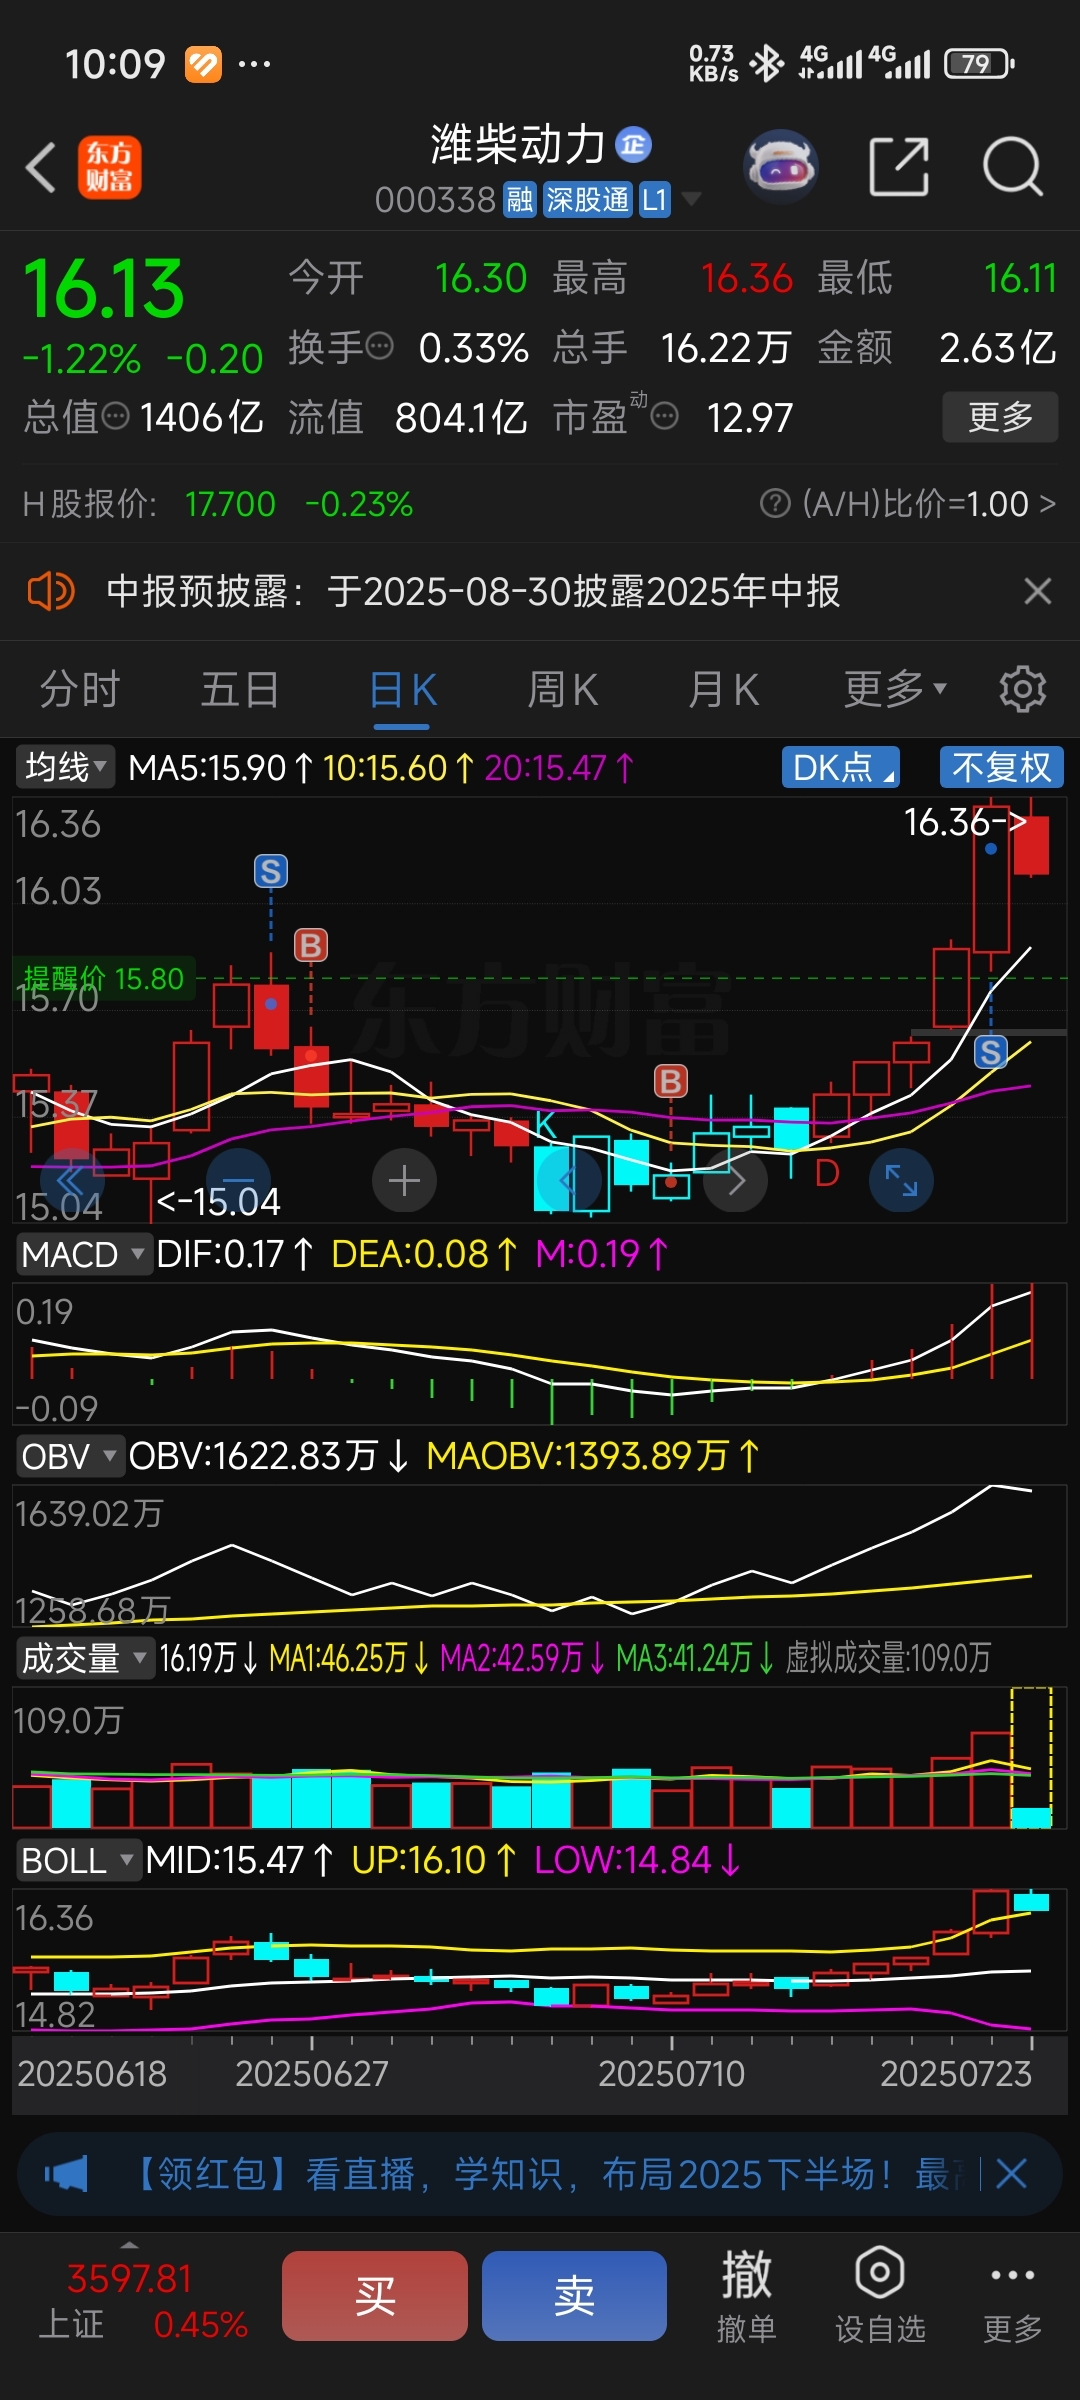Tap the share export icon
Viewport: 1080px width, 2400px height.
899,167
